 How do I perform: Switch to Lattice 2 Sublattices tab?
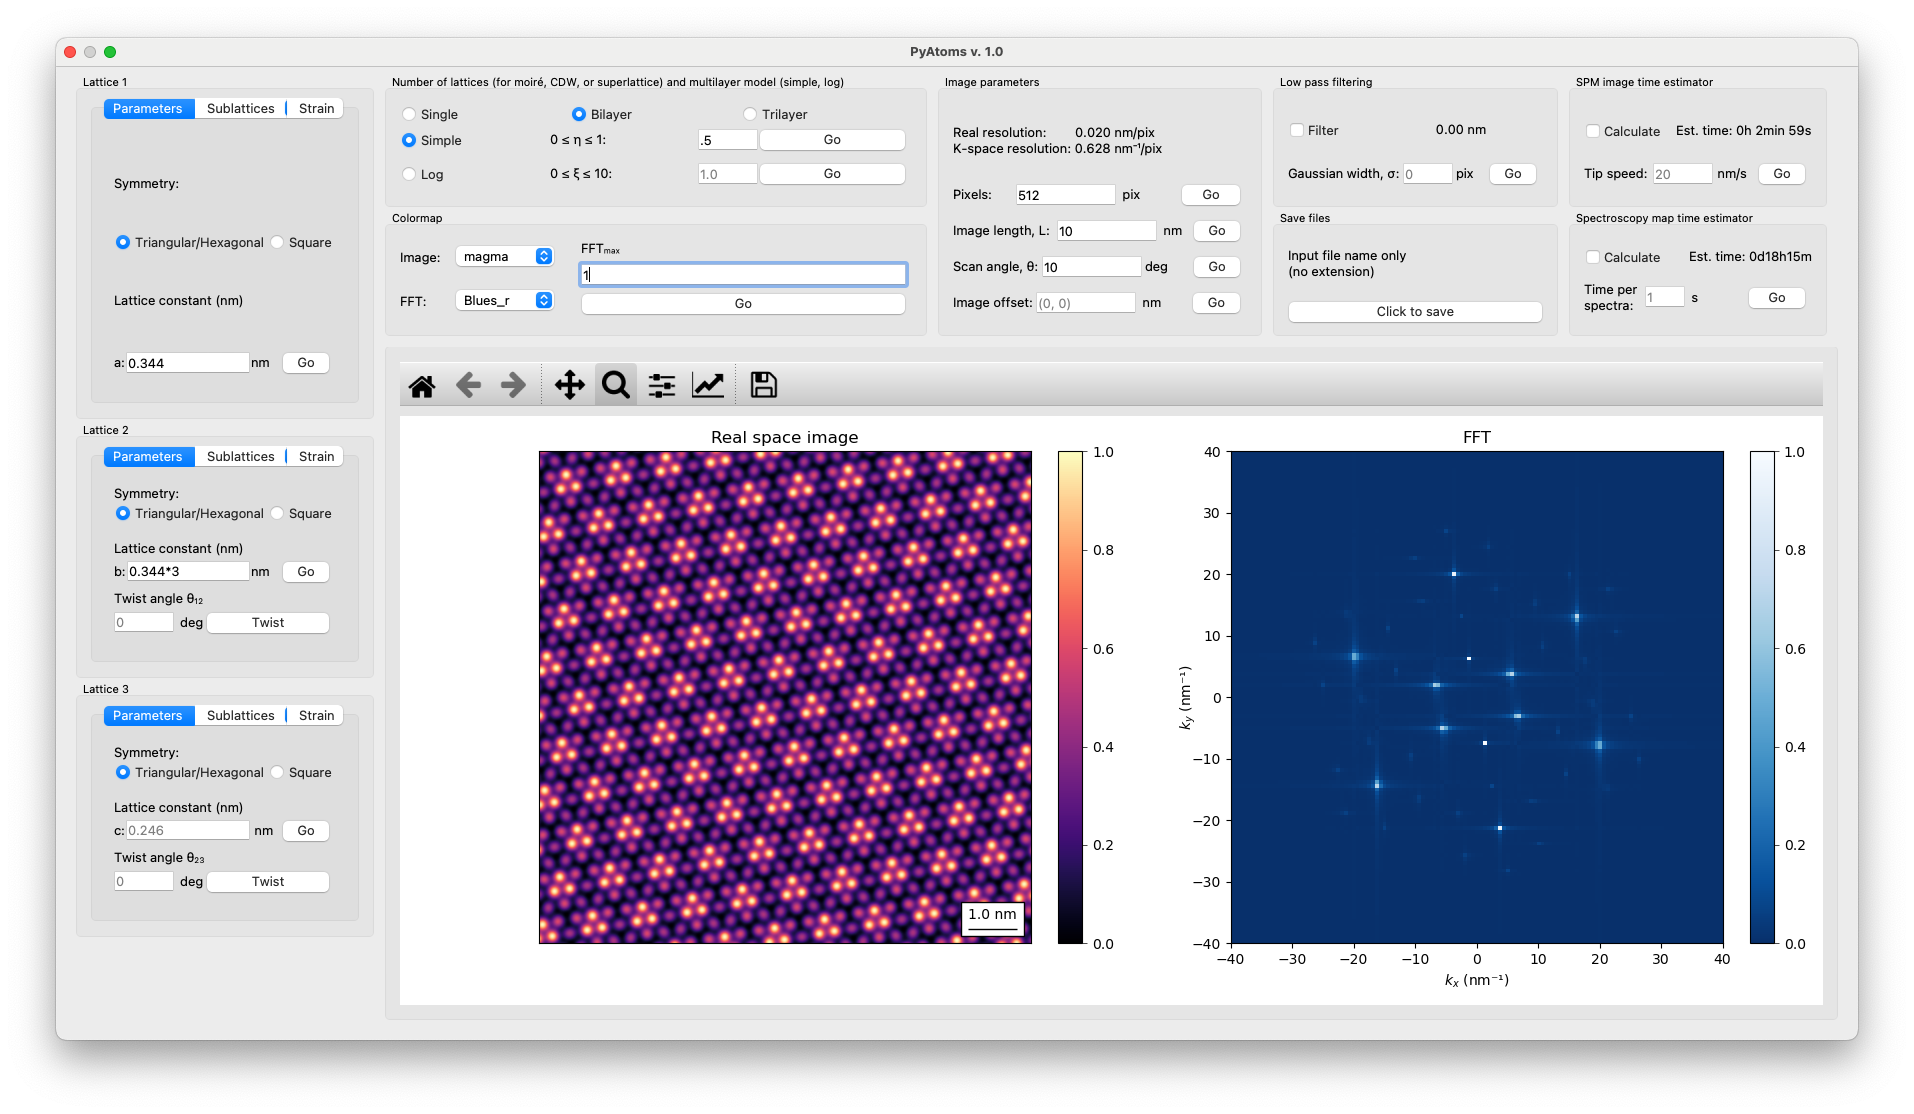tap(240, 456)
